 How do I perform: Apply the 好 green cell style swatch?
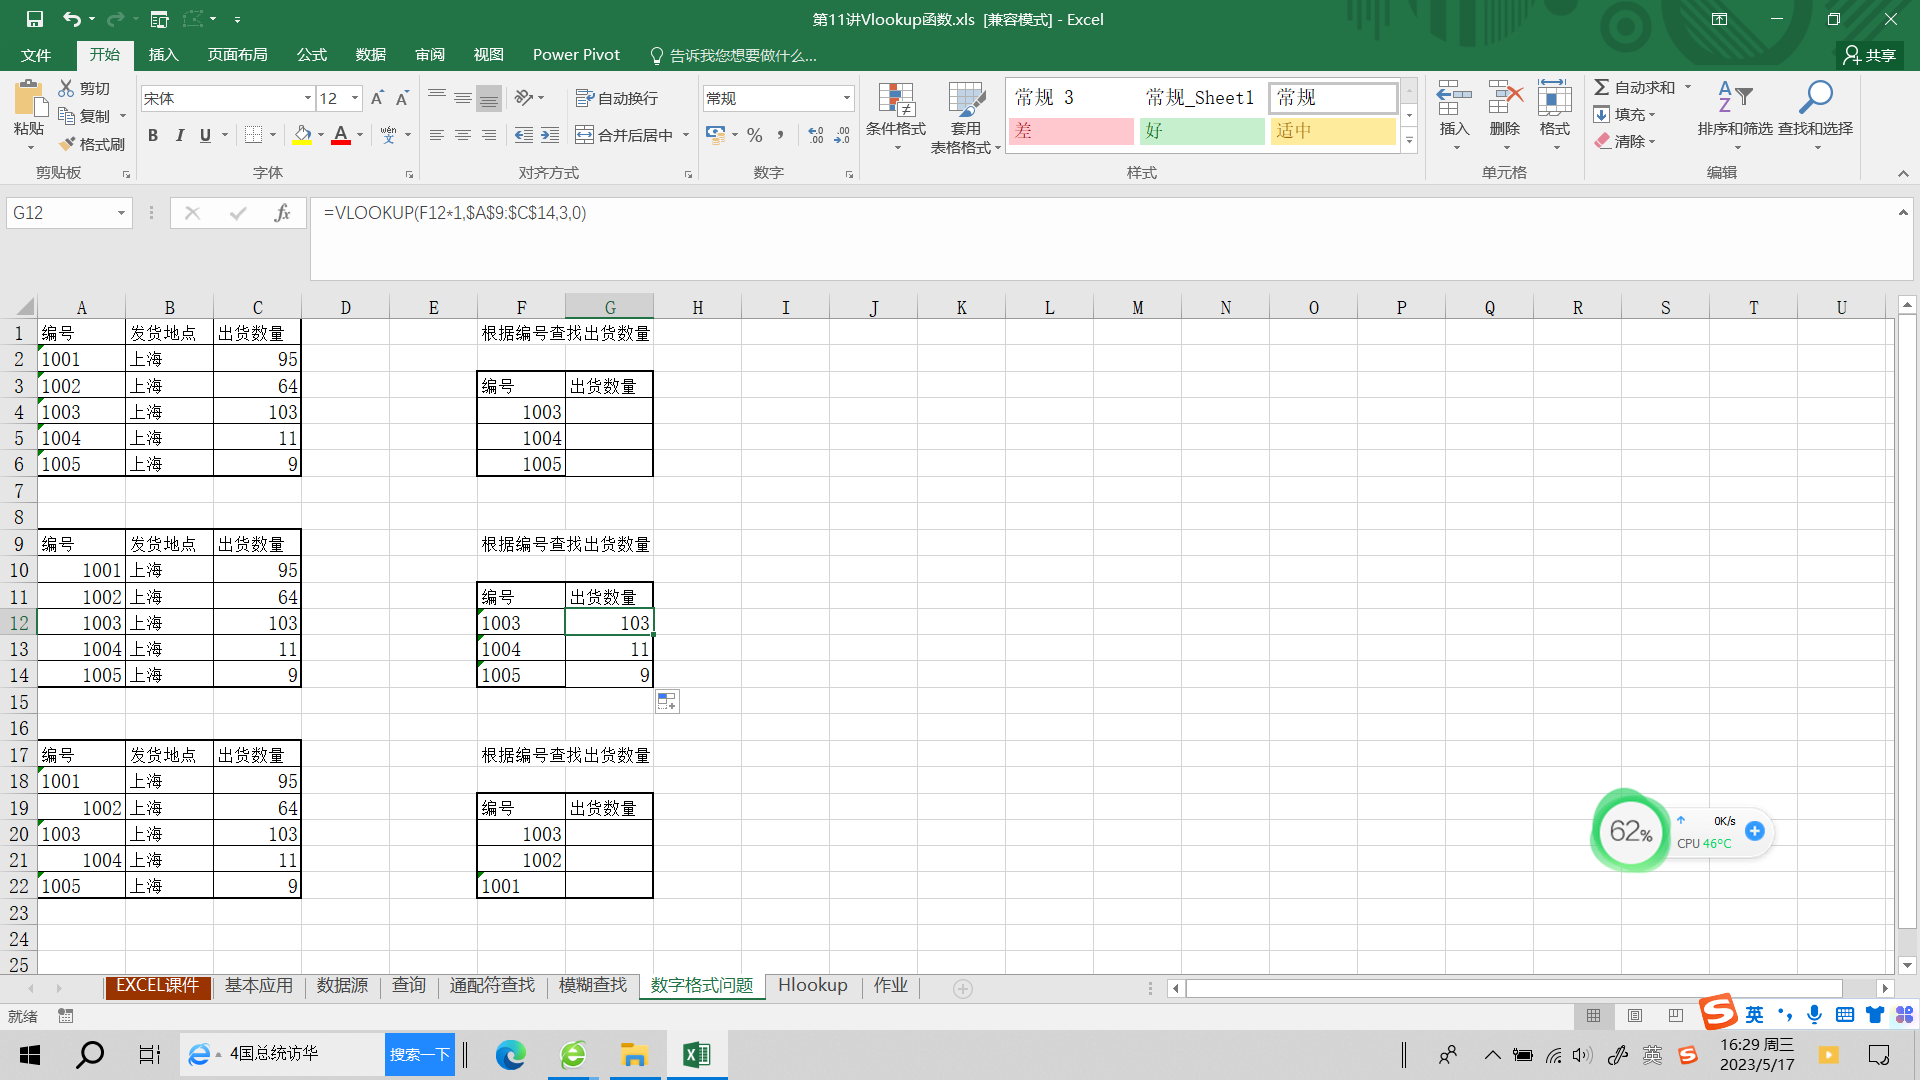1201,131
